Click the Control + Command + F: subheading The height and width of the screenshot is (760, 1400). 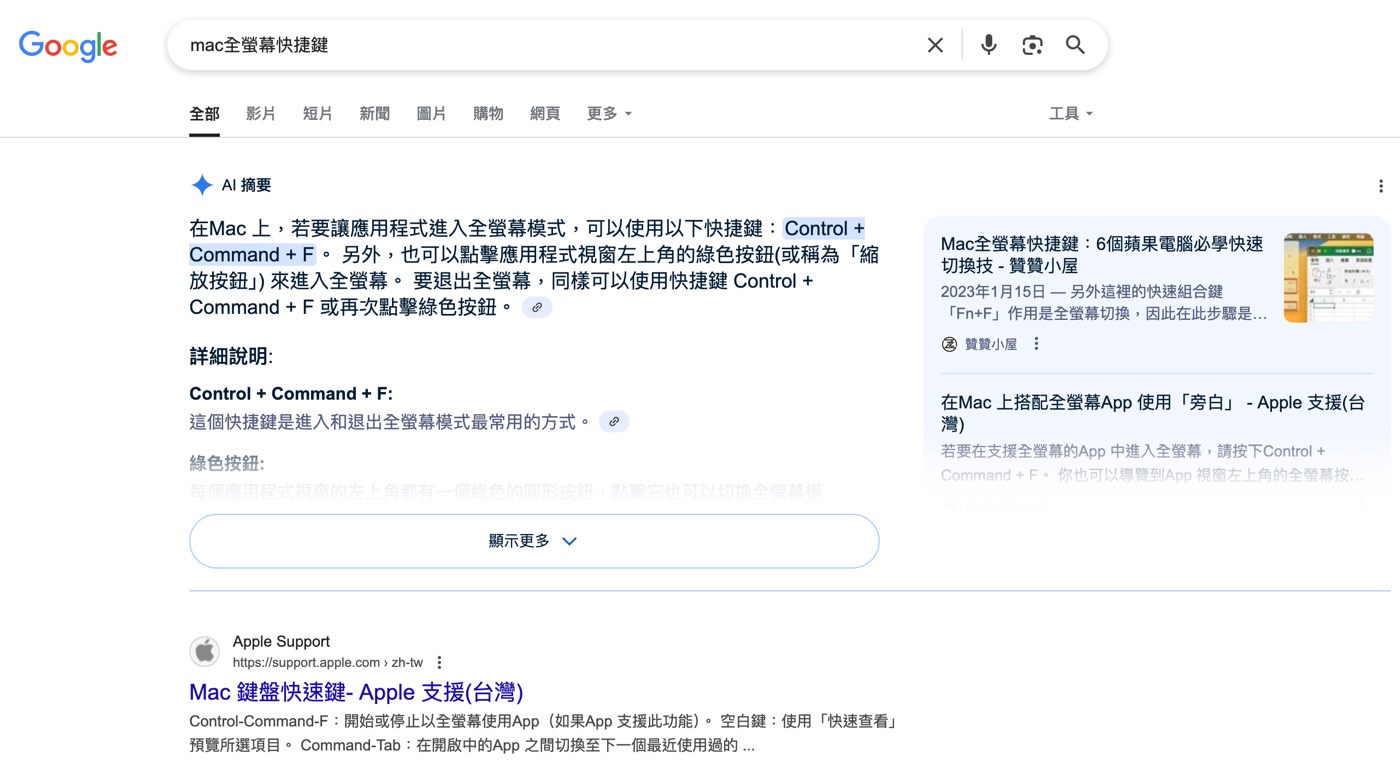click(291, 394)
